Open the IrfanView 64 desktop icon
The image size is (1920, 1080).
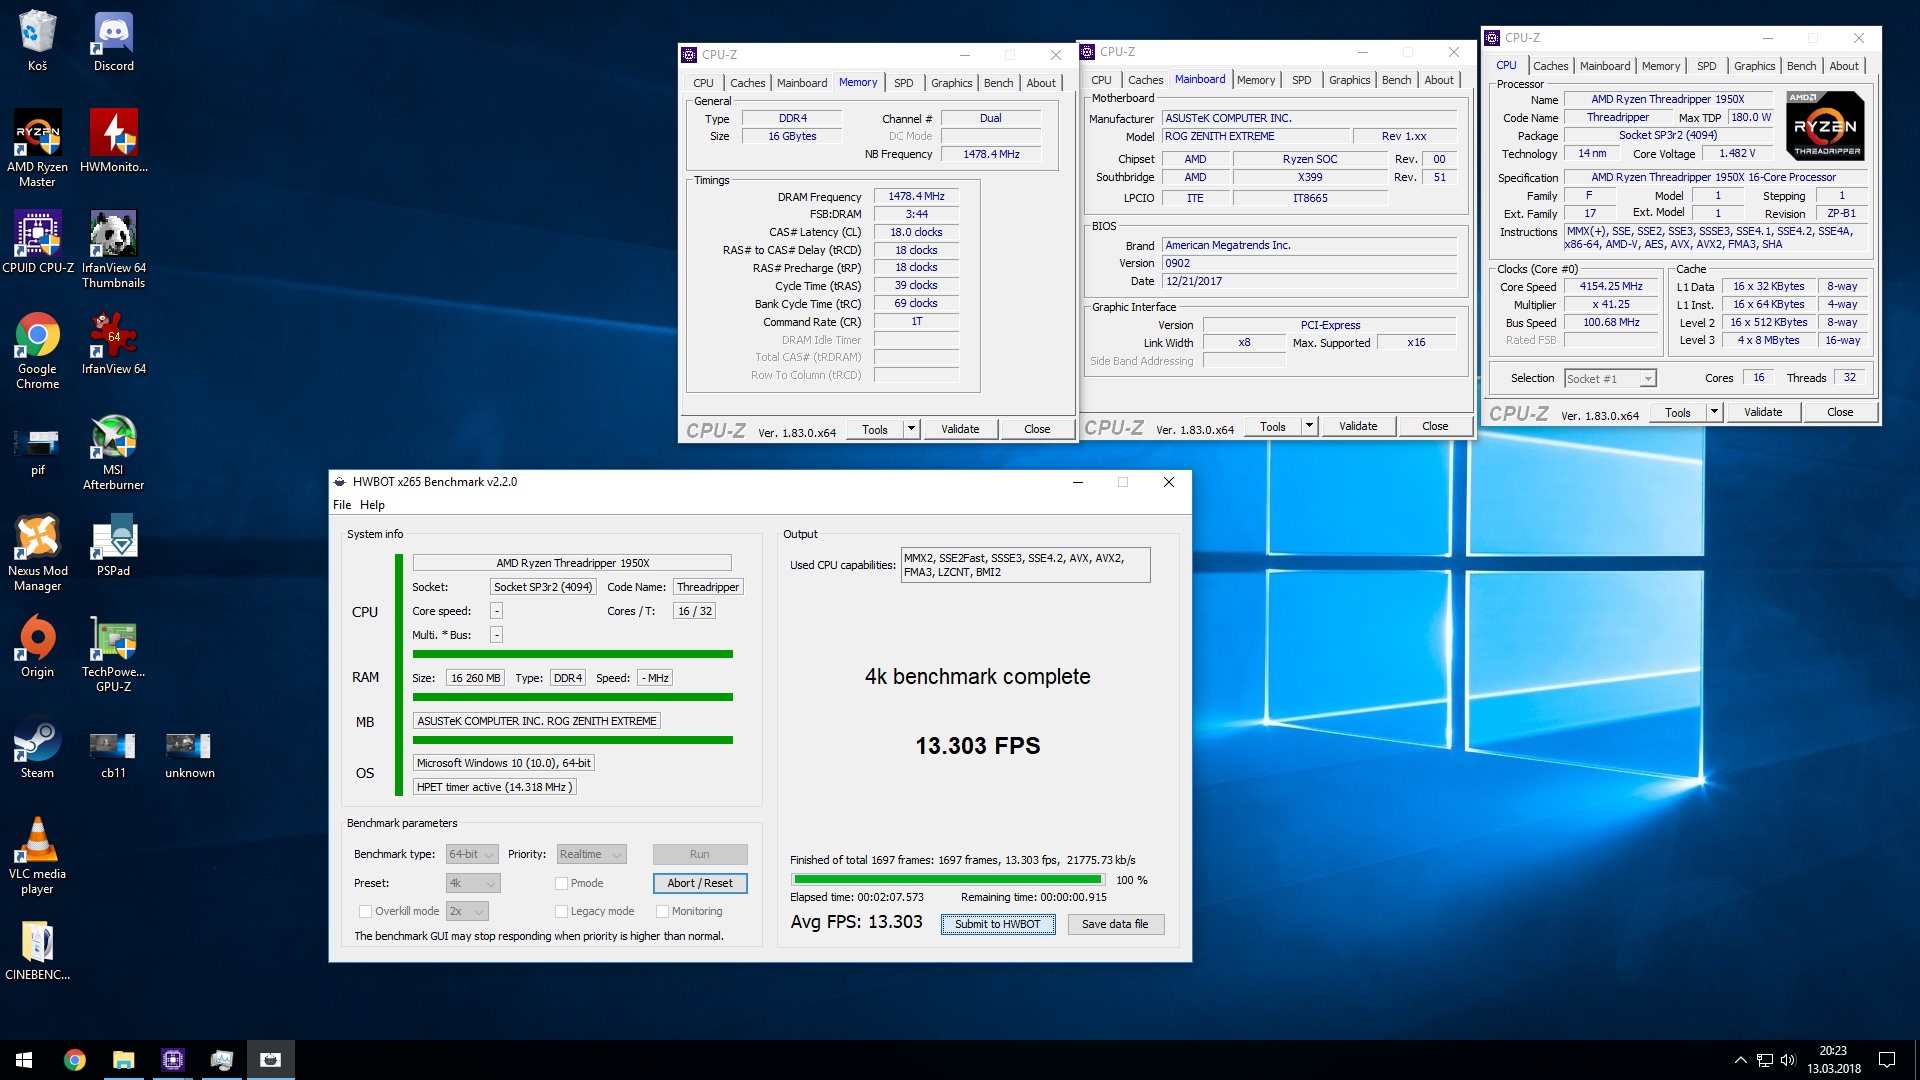pos(113,343)
